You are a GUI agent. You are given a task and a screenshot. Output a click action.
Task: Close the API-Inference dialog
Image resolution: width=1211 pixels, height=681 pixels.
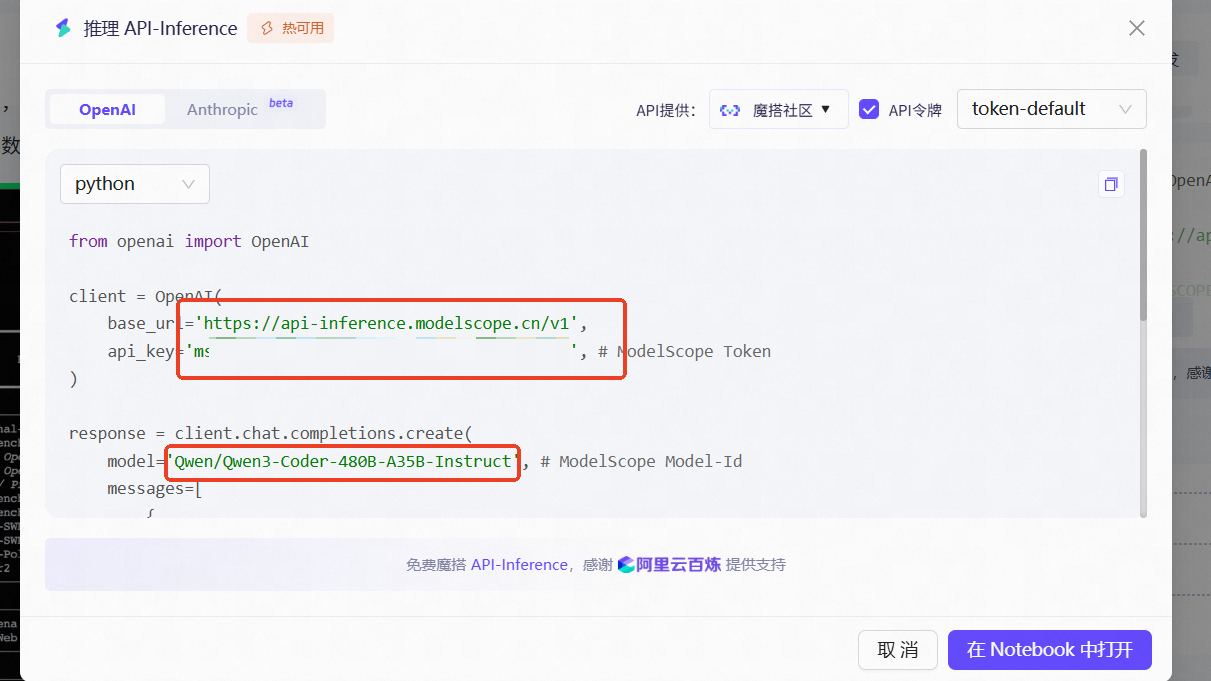(1136, 28)
